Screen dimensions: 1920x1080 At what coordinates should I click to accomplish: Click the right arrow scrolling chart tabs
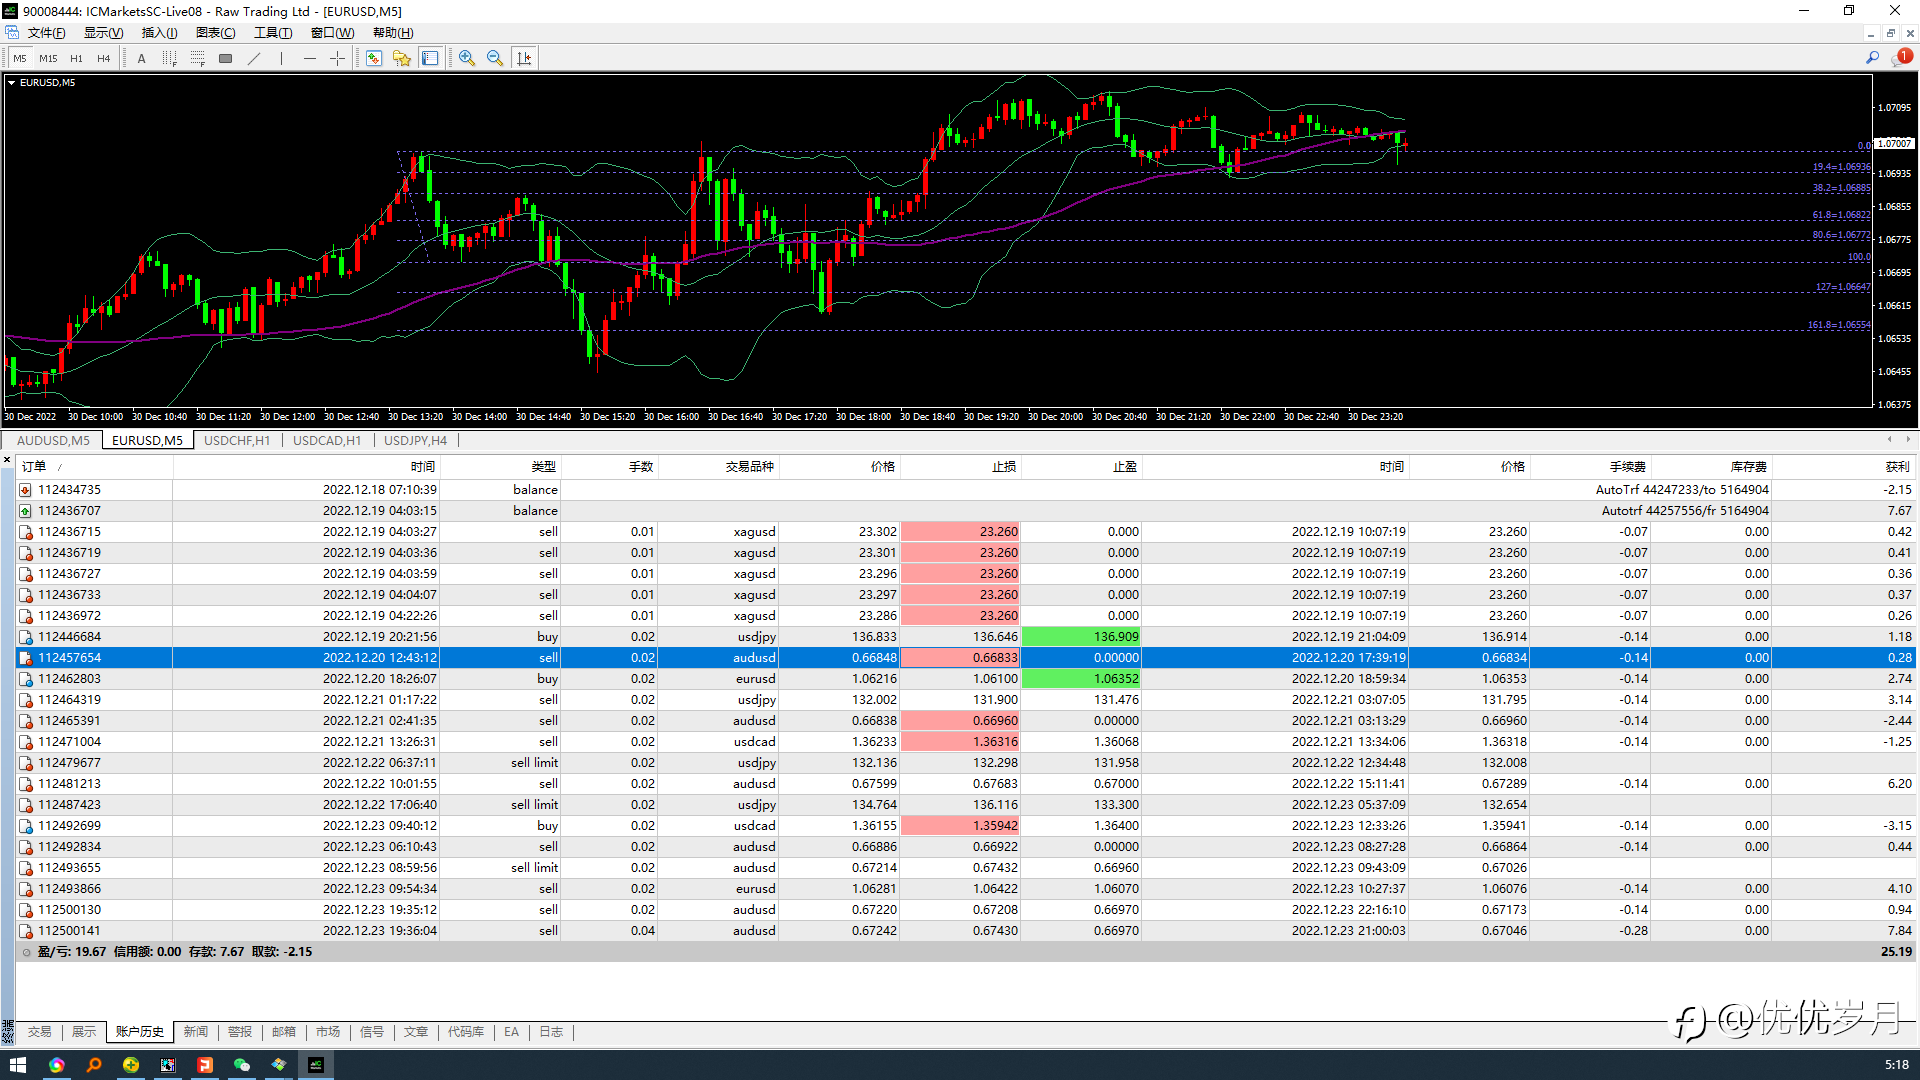(1908, 439)
